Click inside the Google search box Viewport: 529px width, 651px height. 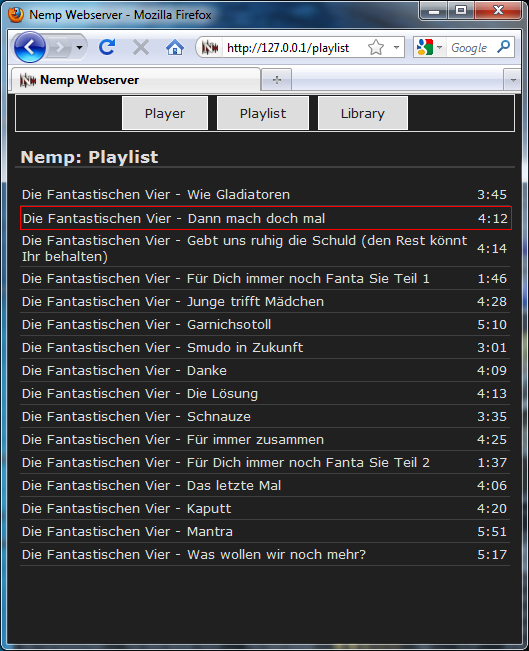470,48
